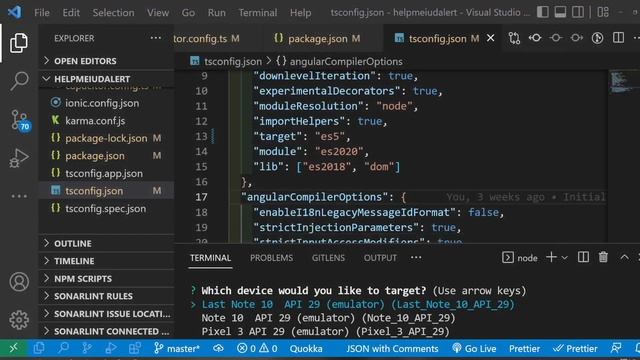The image size is (640, 360).
Task: Expand the SonarLint Rules section
Action: click(x=106, y=296)
